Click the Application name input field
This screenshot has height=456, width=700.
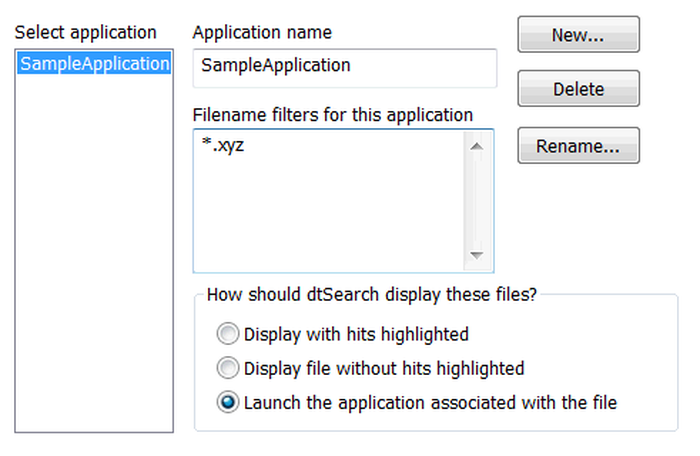pos(345,68)
